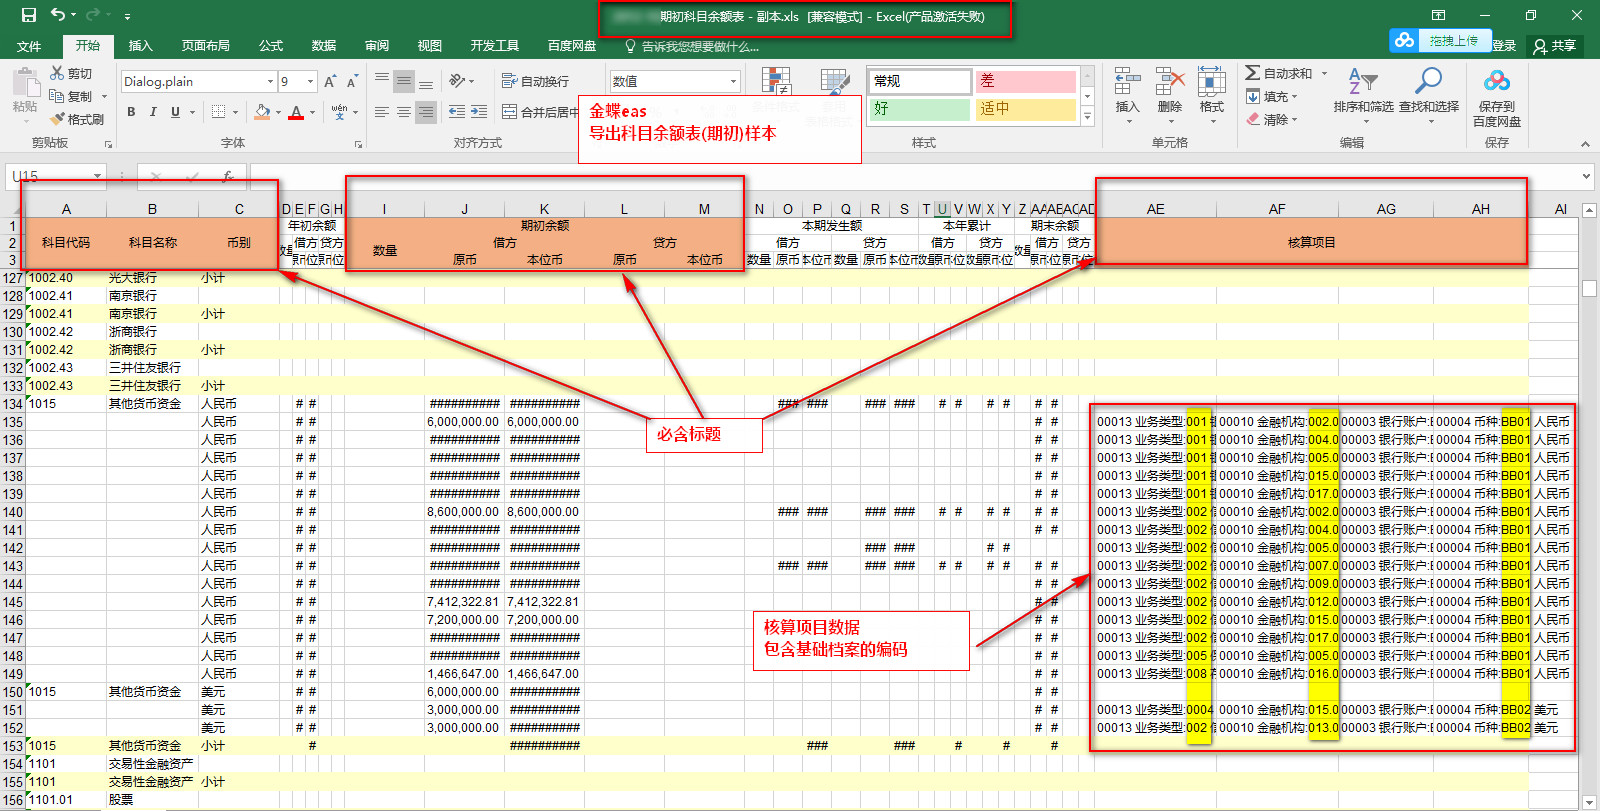The image size is (1600, 811).
Task: Open the font name dropdown Dialog.plain
Action: (x=270, y=81)
